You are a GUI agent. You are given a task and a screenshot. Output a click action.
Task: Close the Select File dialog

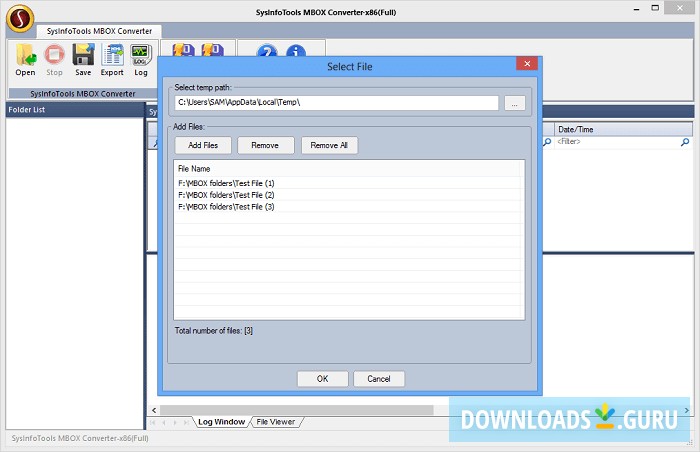527,63
